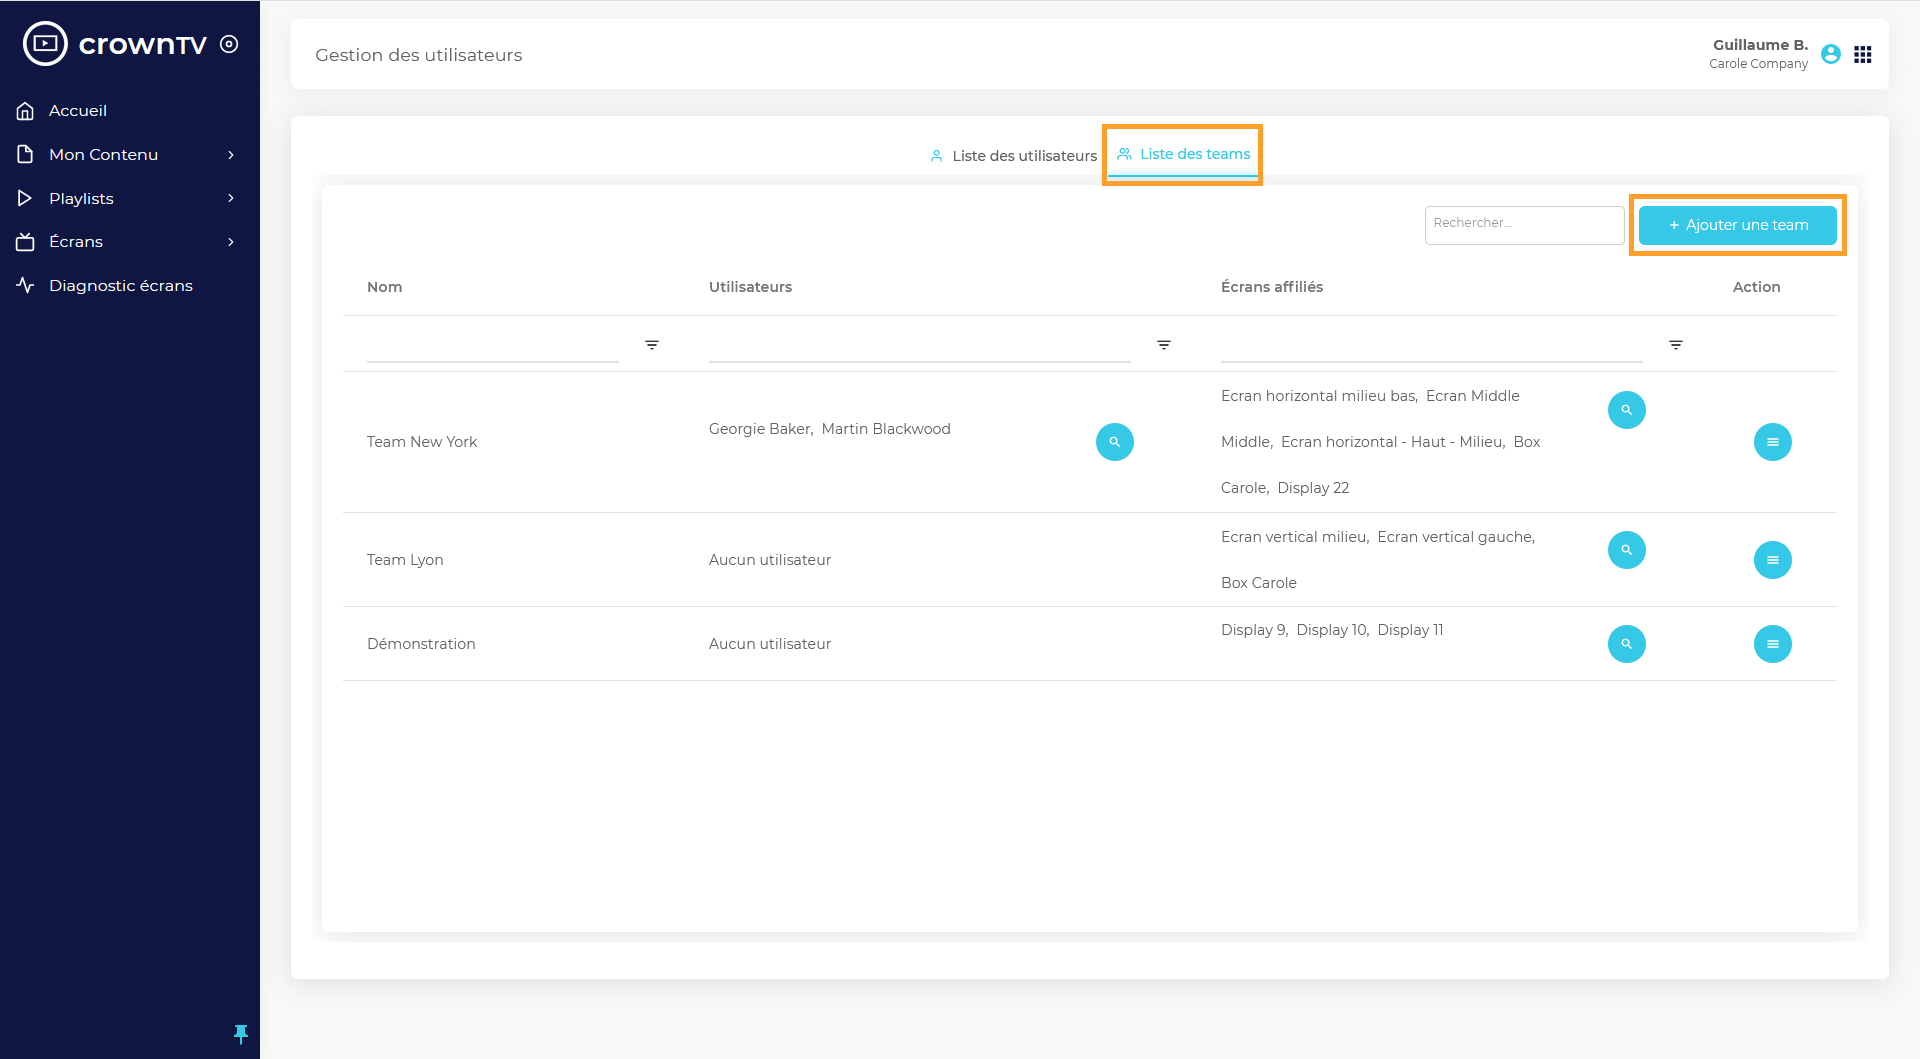This screenshot has width=1920, height=1059.
Task: Open action menu for Démonstration team
Action: pos(1773,644)
